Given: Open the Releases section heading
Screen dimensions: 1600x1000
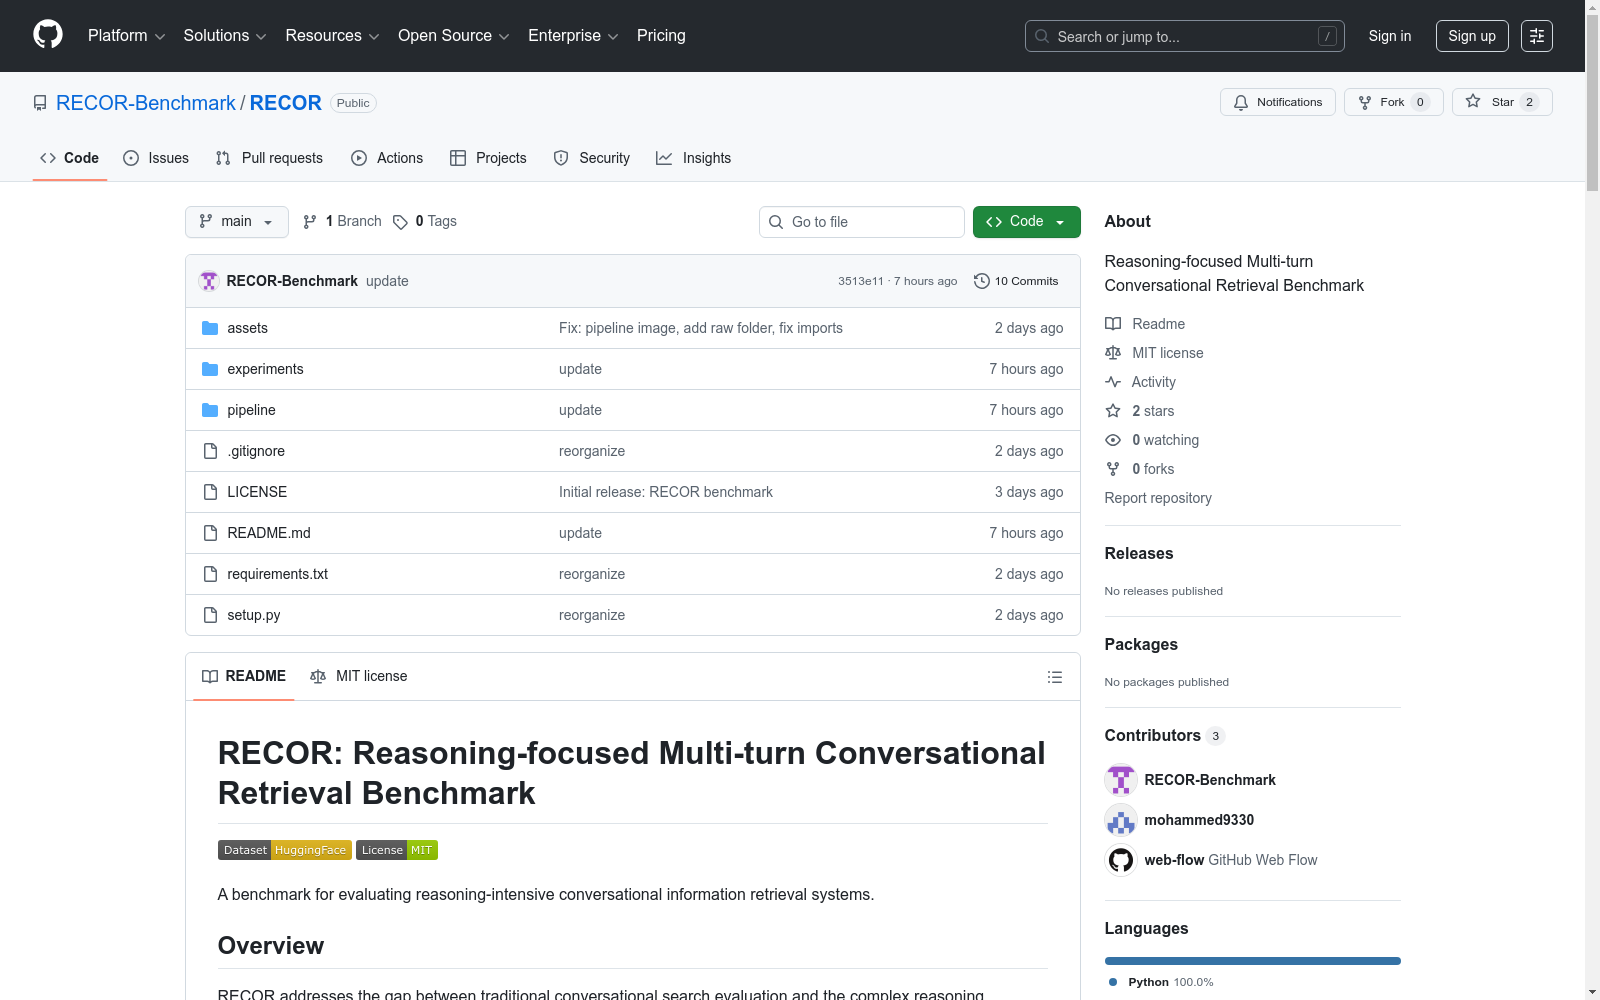Looking at the screenshot, I should point(1139,554).
